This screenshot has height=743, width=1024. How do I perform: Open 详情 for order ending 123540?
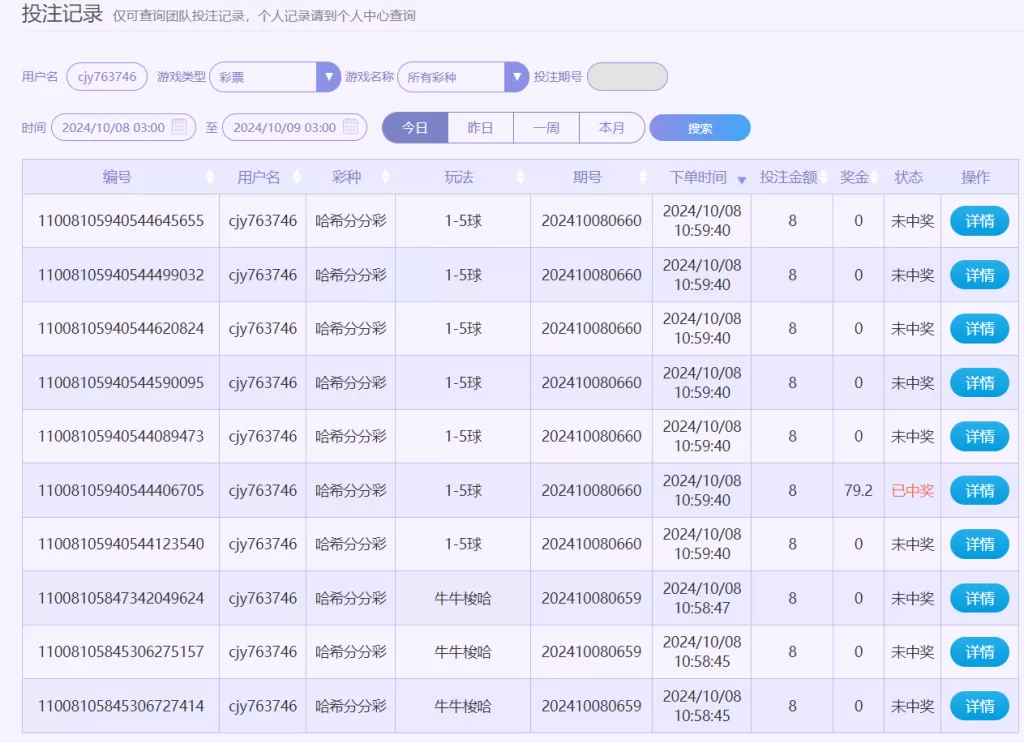pos(980,544)
